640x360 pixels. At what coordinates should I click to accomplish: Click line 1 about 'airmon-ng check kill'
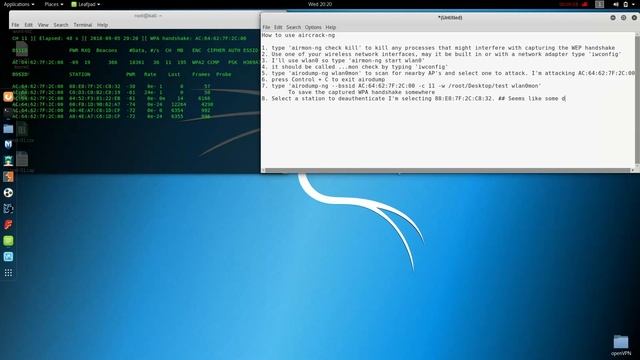click(438, 48)
